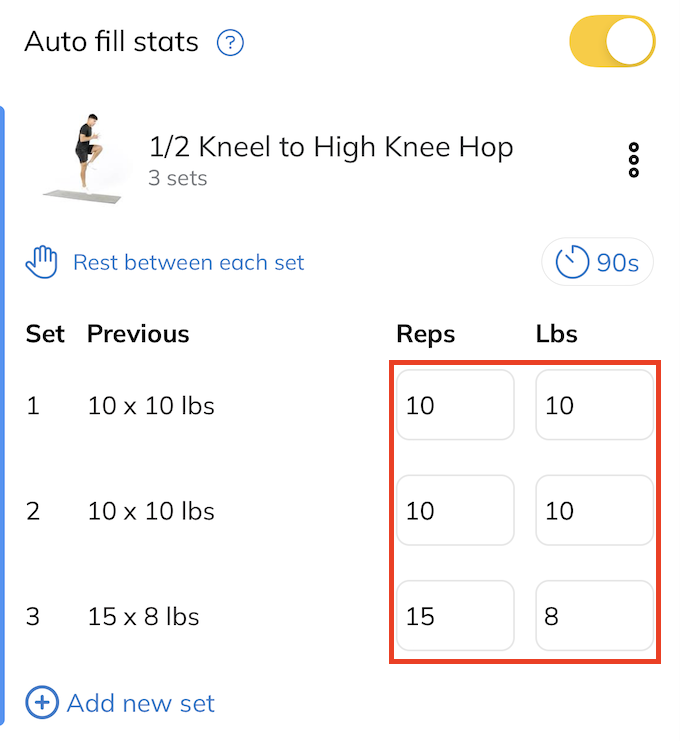Click the rest hand icon
Screen dimensions: 681x741
click(x=42, y=263)
